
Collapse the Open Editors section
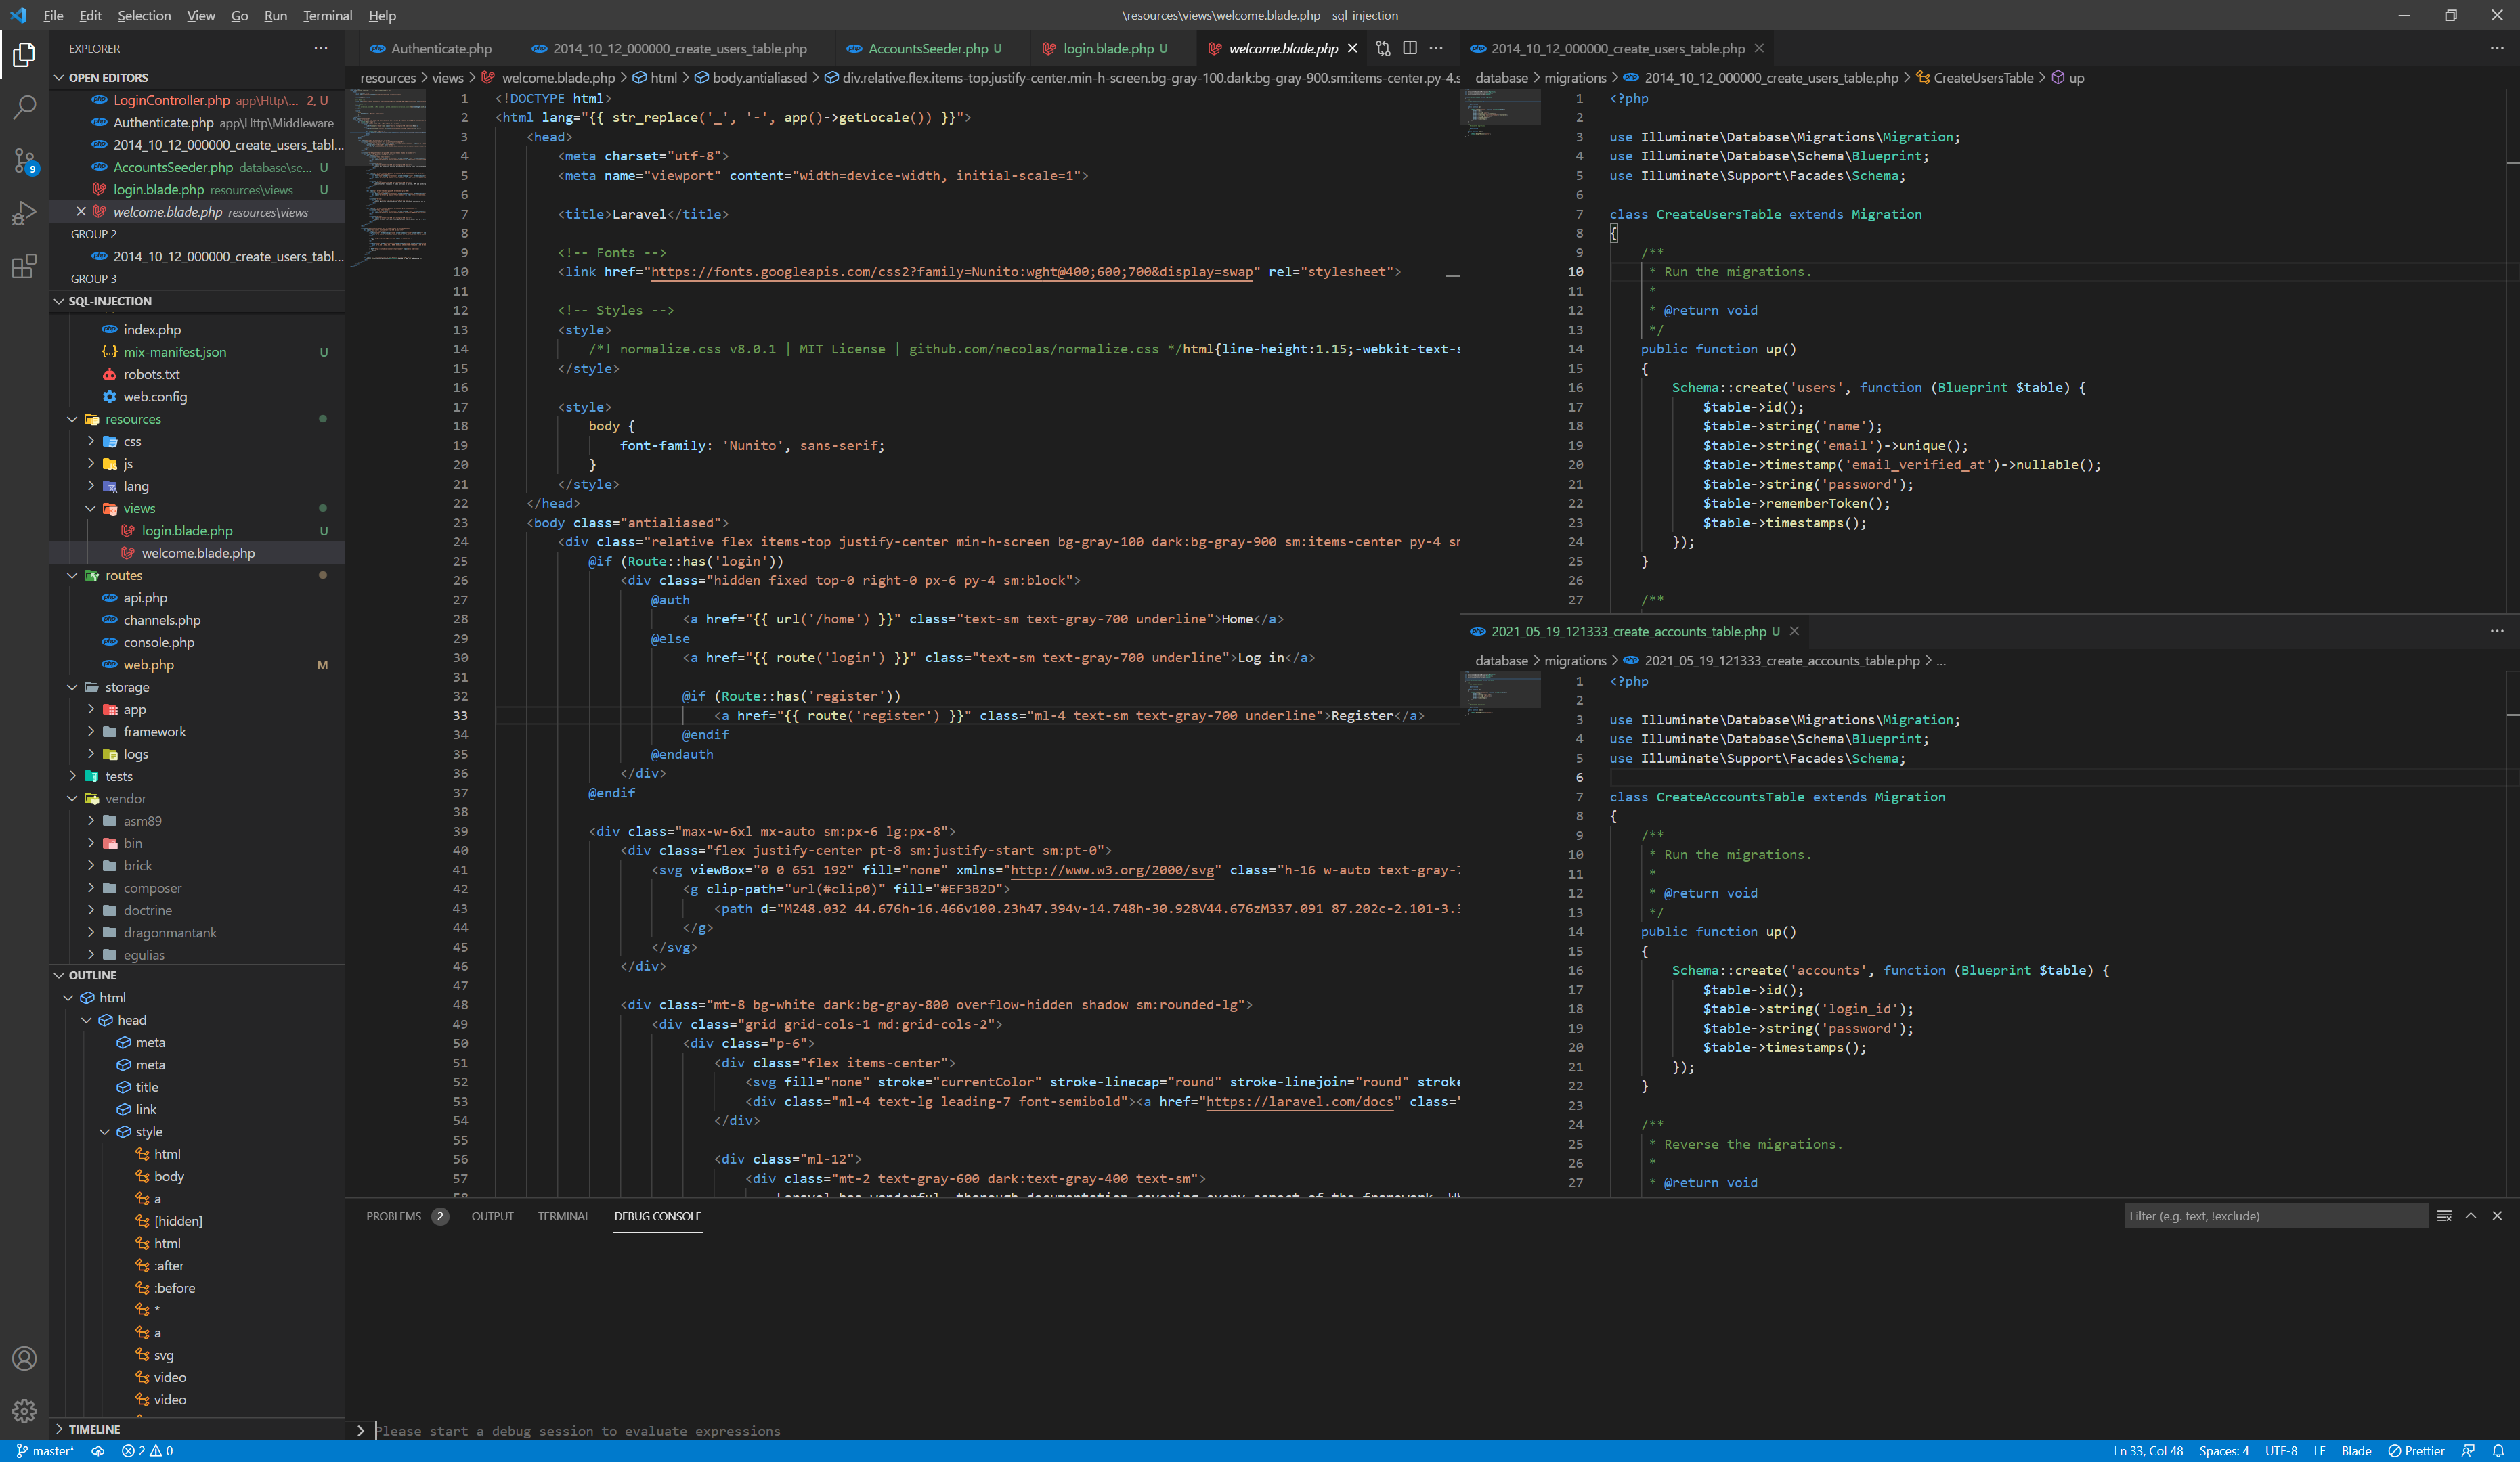59,77
